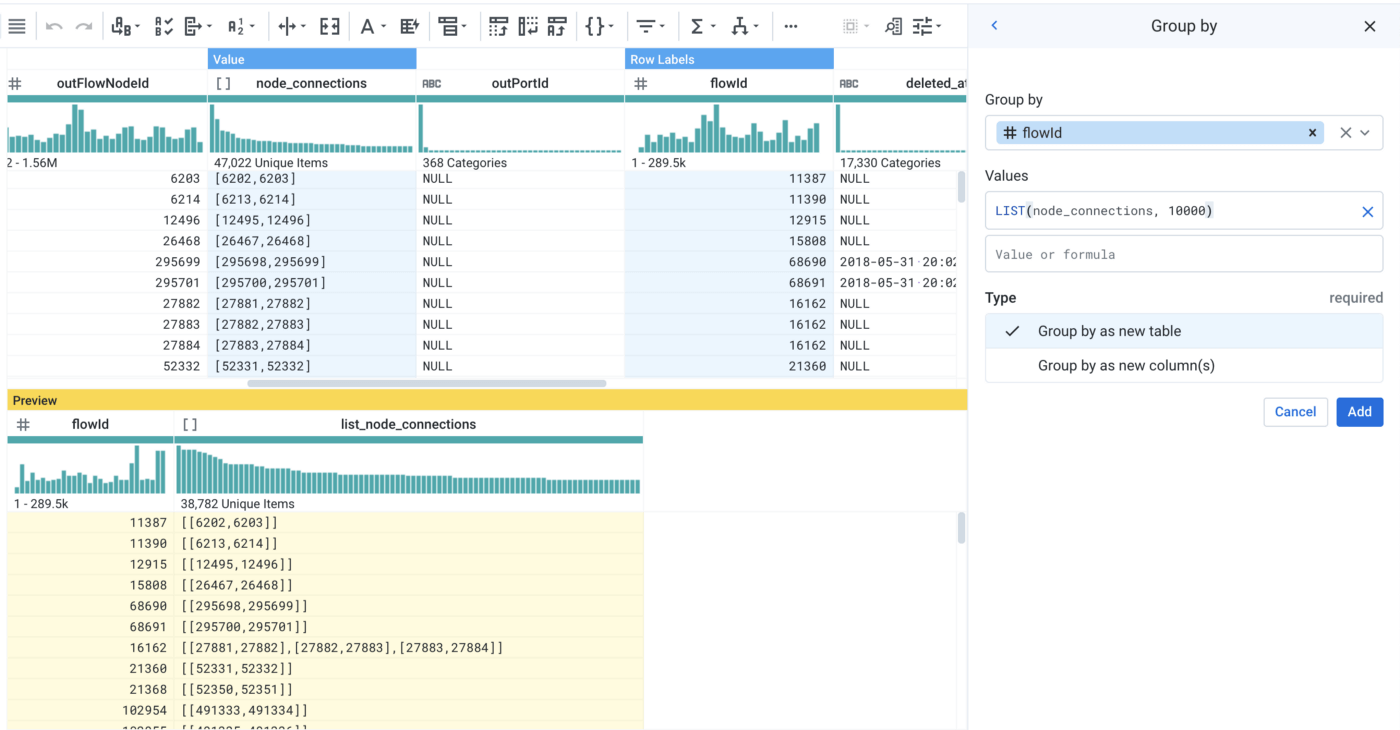Click the bracketed arrows merge icon
The width and height of the screenshot is (1400, 730).
330,27
